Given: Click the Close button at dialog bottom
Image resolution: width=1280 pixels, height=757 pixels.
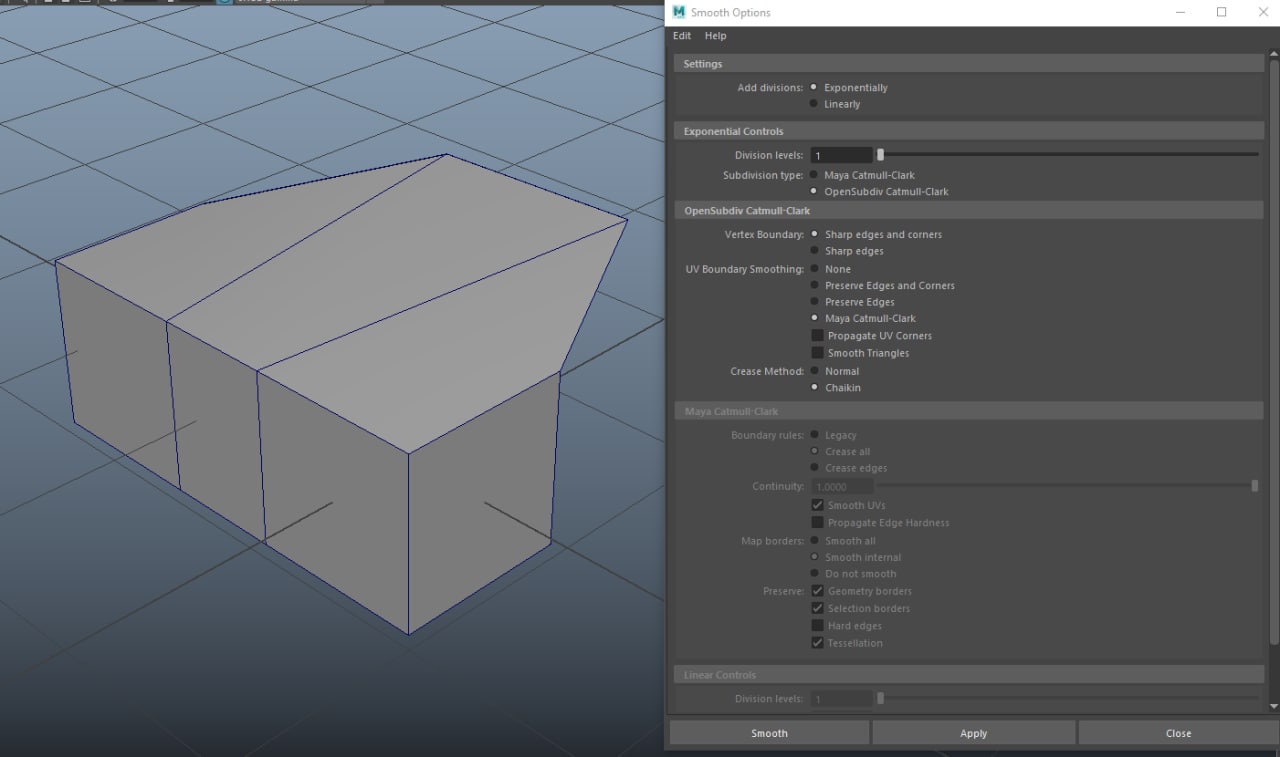Looking at the screenshot, I should (1179, 733).
